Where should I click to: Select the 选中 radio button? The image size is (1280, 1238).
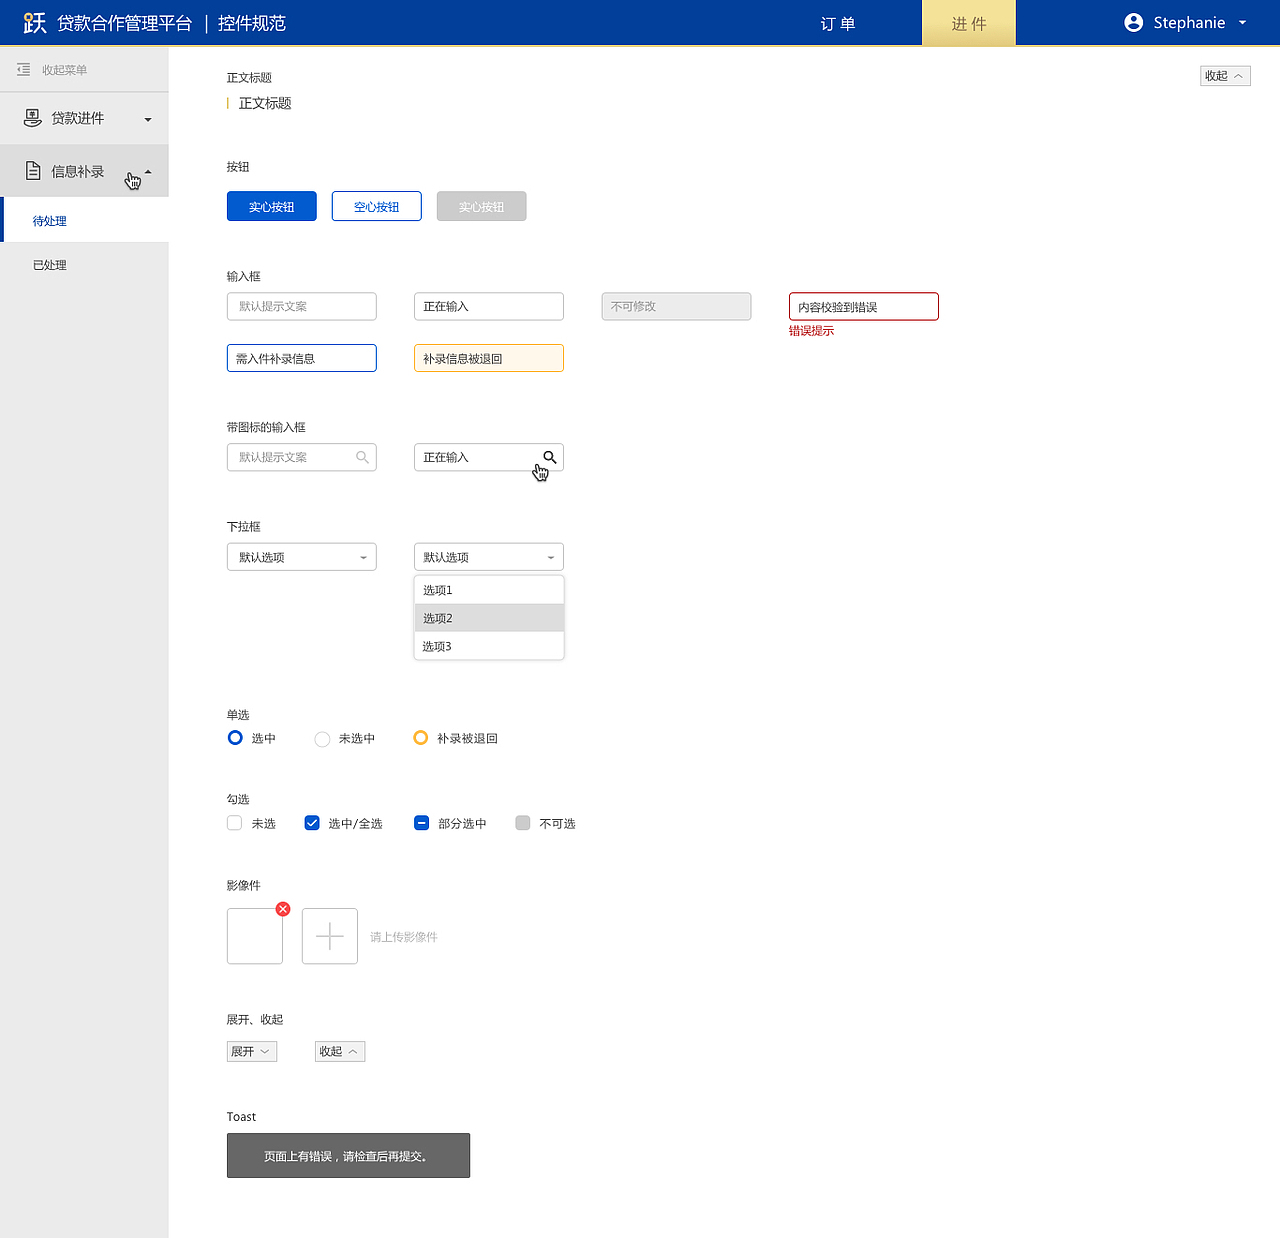tap(235, 738)
